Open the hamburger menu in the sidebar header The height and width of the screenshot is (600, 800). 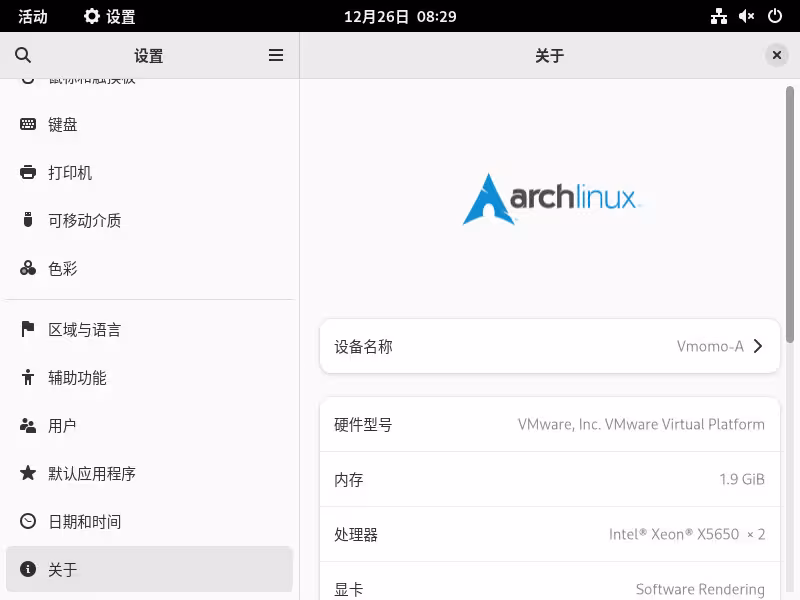pos(276,55)
